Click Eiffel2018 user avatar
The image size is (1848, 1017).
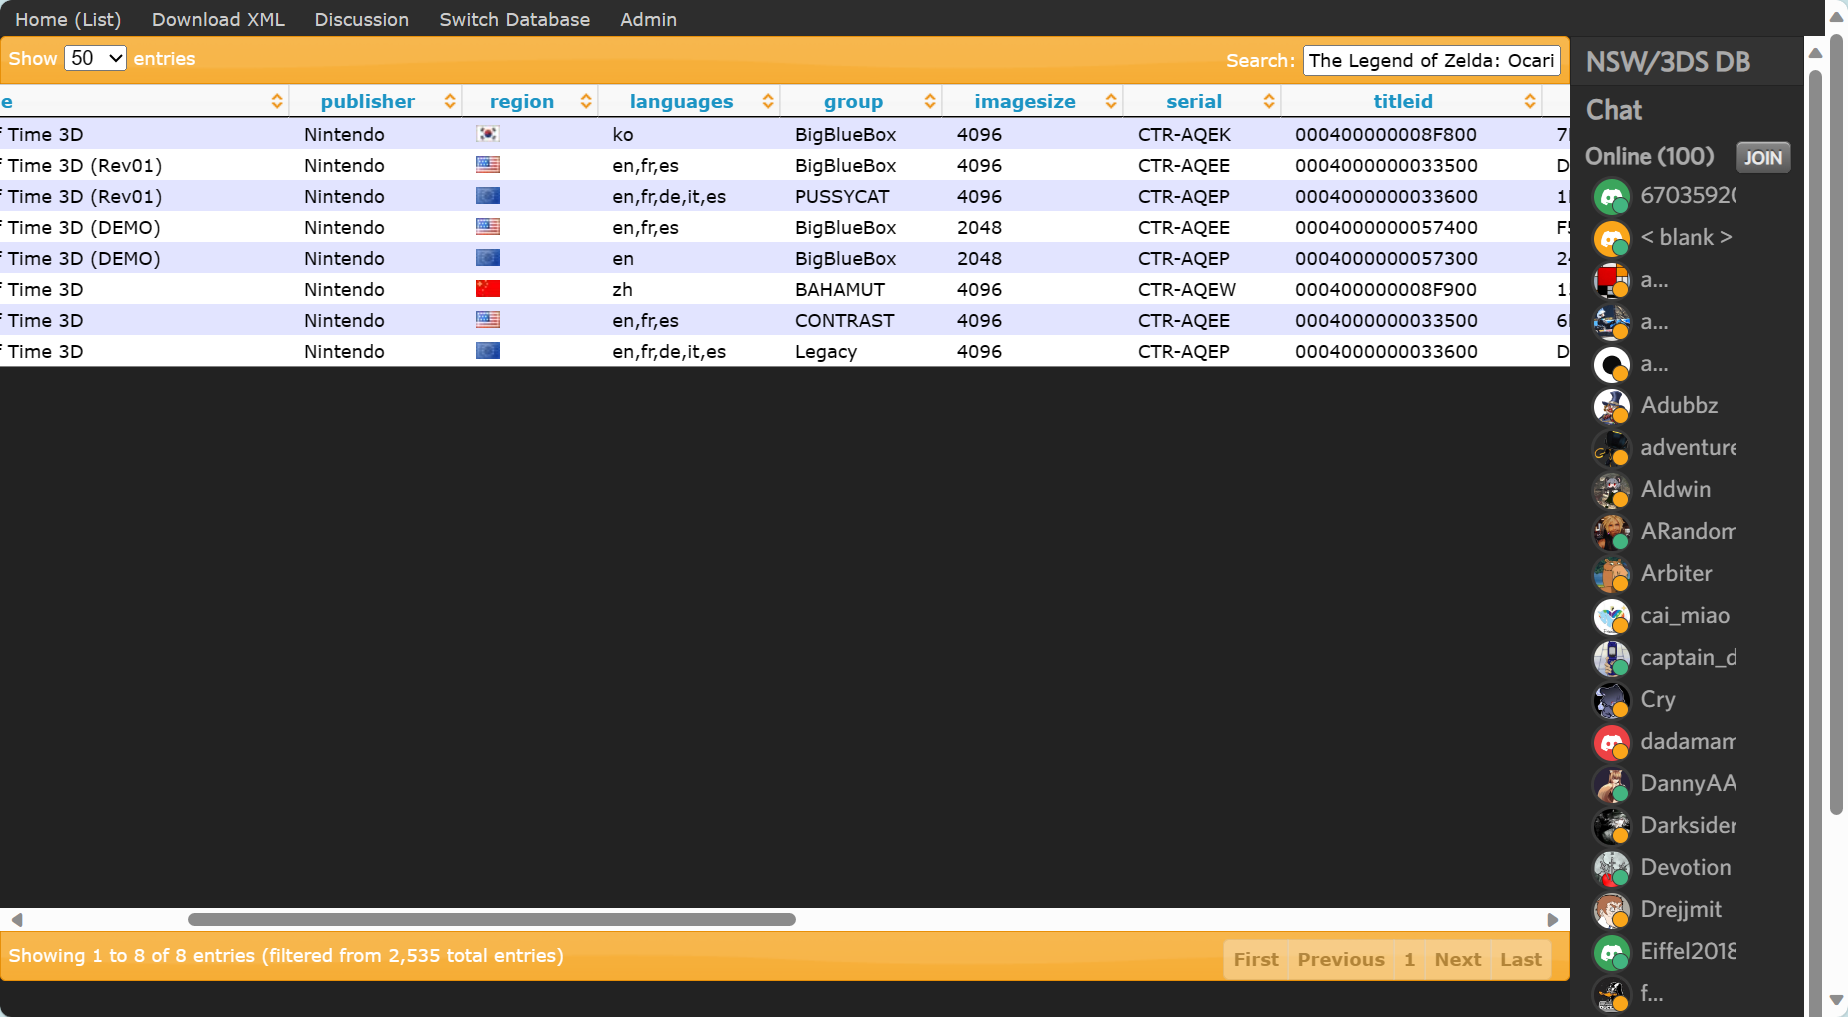tap(1611, 953)
